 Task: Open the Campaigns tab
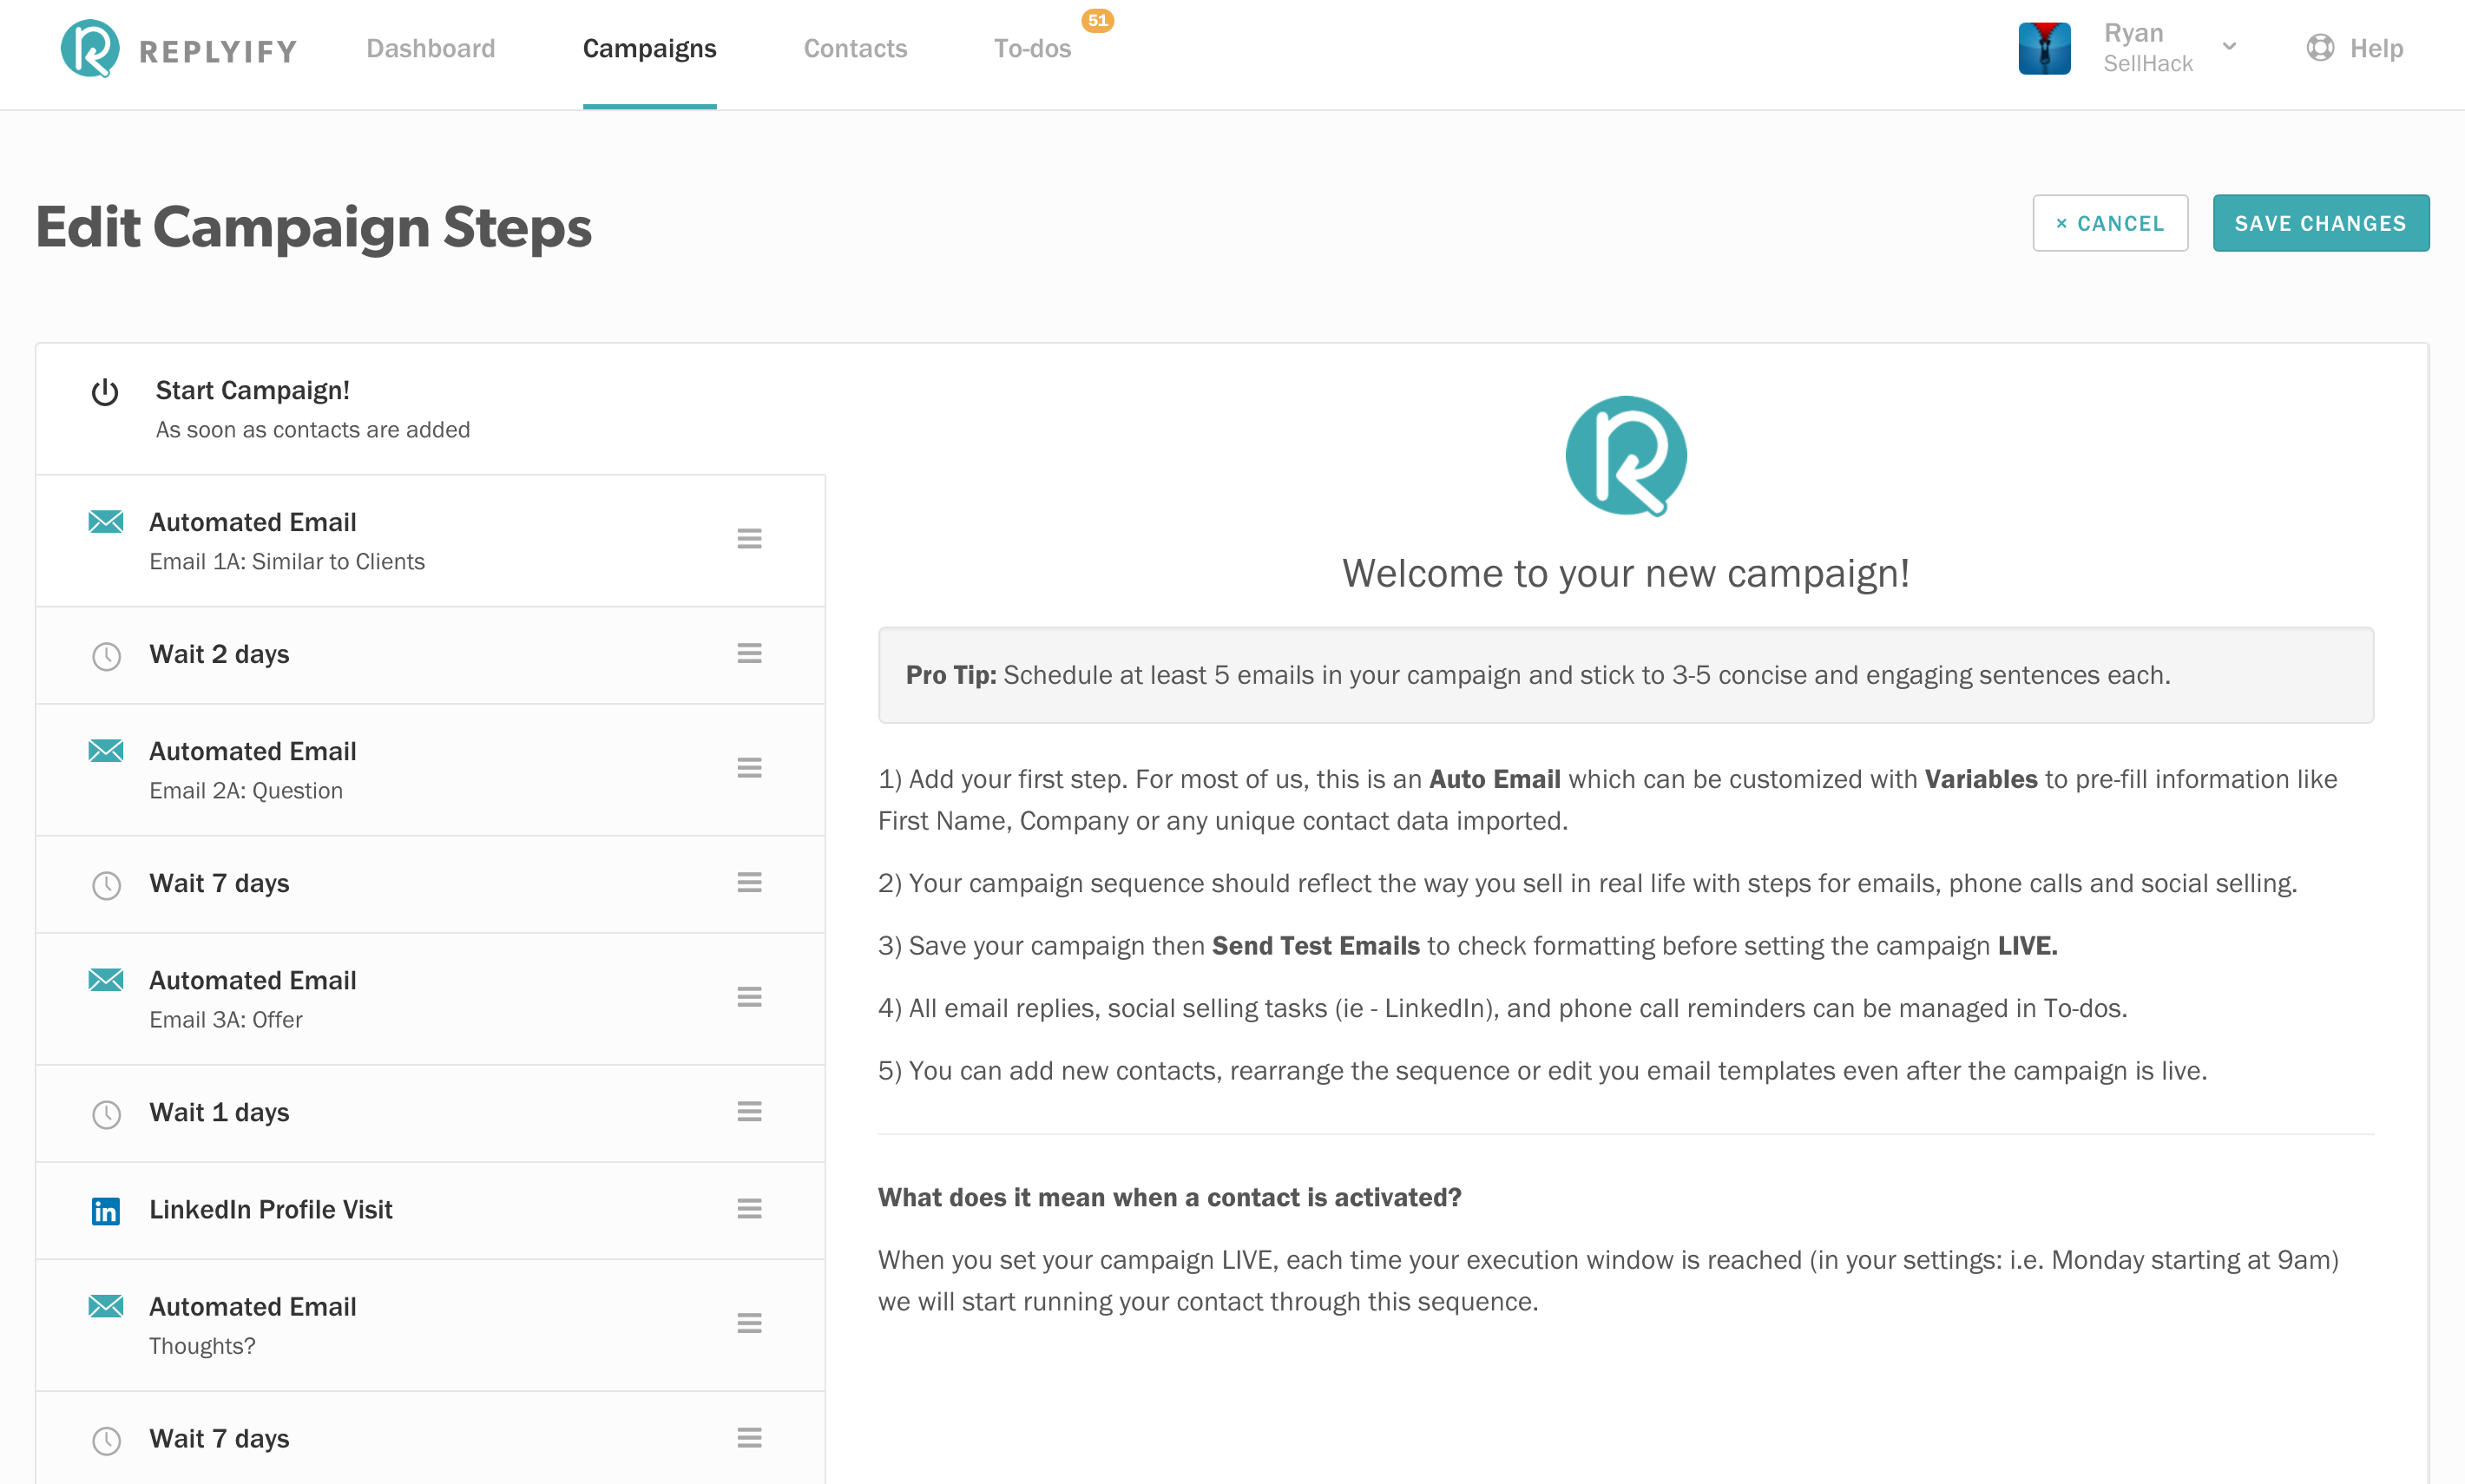point(649,48)
